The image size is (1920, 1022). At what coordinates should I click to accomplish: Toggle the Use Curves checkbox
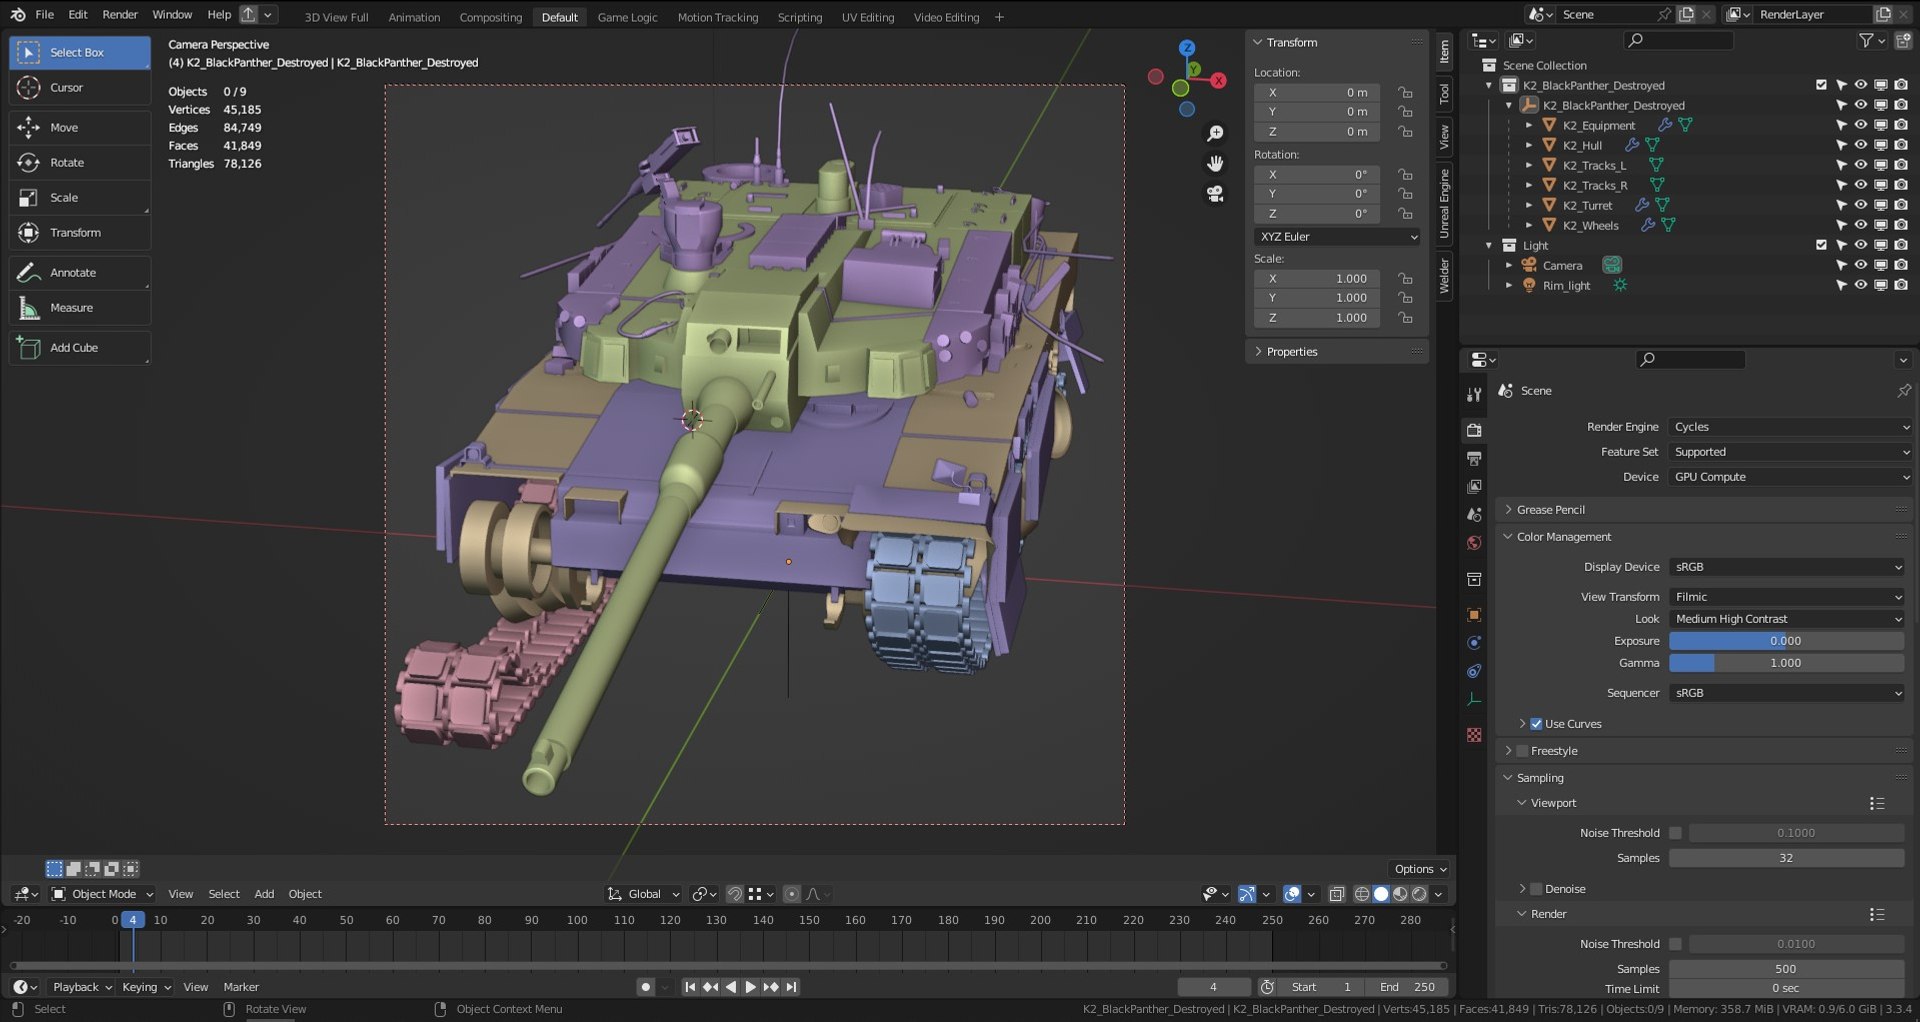(x=1536, y=724)
